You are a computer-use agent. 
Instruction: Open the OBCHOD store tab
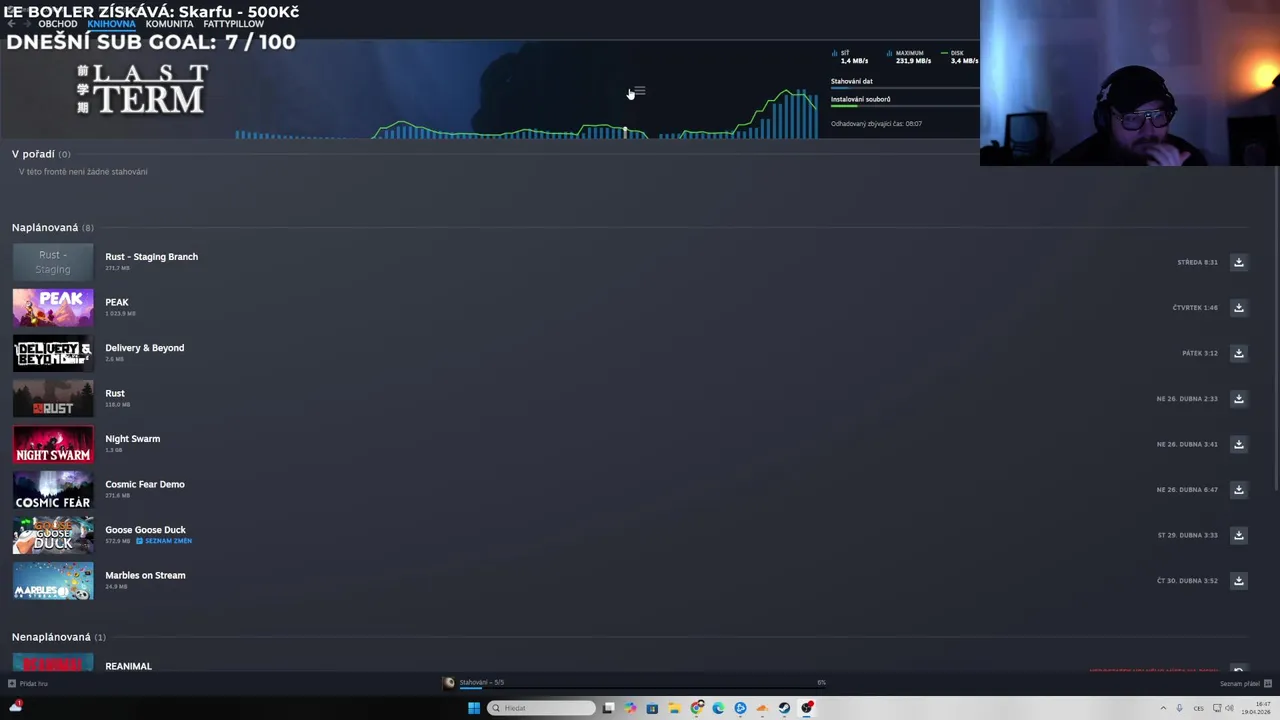click(x=57, y=24)
